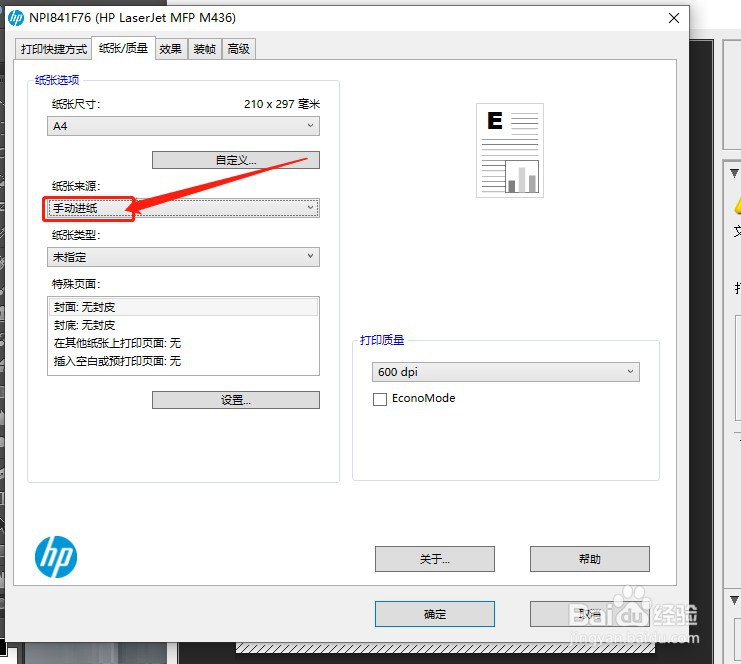Viewport: 741px width, 664px height.
Task: Confirm with the 确定 button
Action: point(435,614)
